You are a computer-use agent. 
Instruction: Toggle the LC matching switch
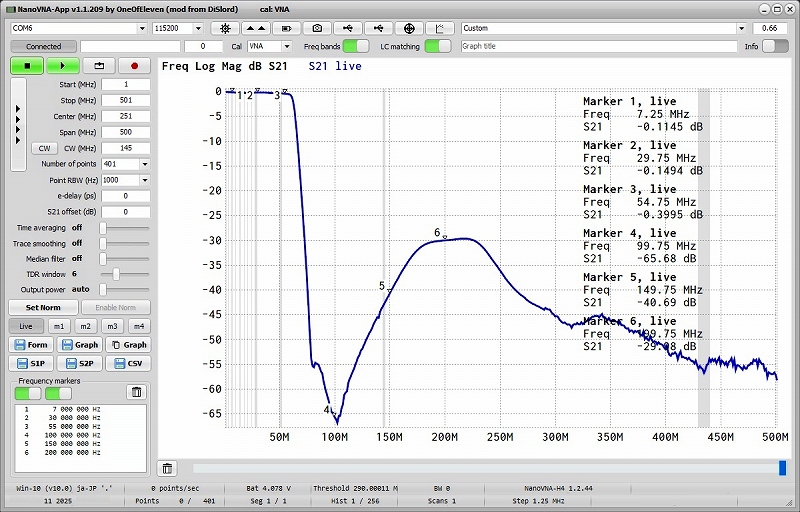437,46
